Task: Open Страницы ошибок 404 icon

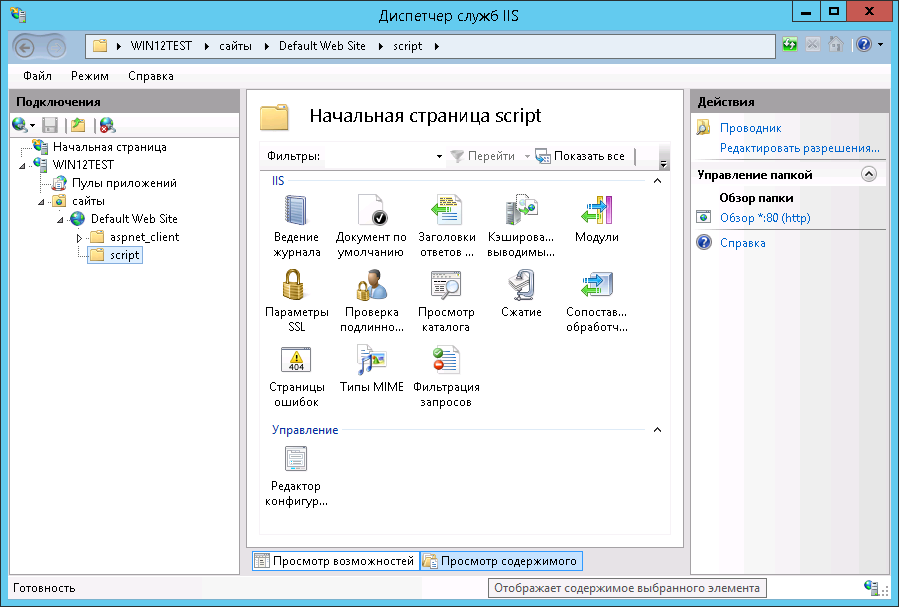Action: click(x=296, y=361)
